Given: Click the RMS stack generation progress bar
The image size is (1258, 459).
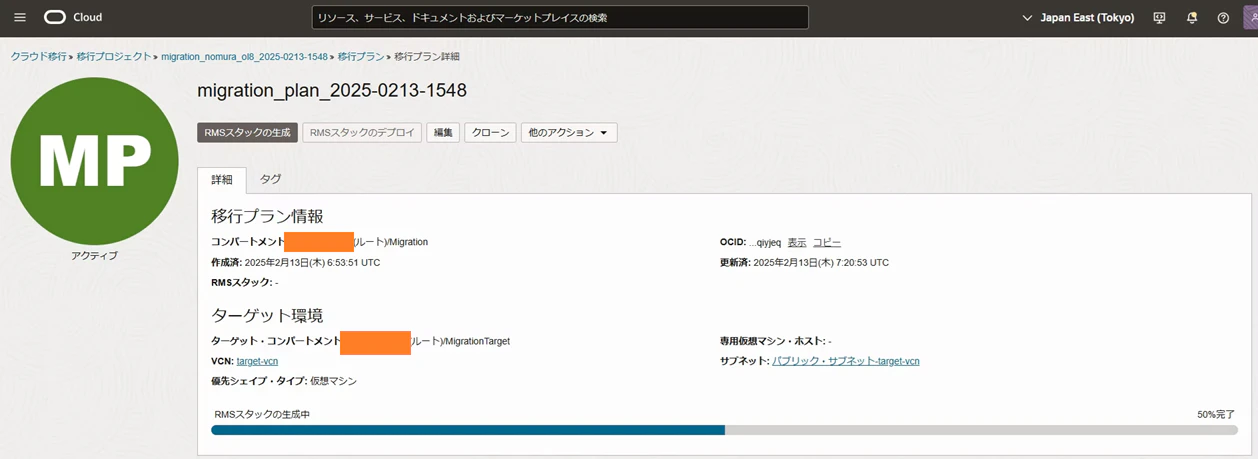Looking at the screenshot, I should 724,430.
